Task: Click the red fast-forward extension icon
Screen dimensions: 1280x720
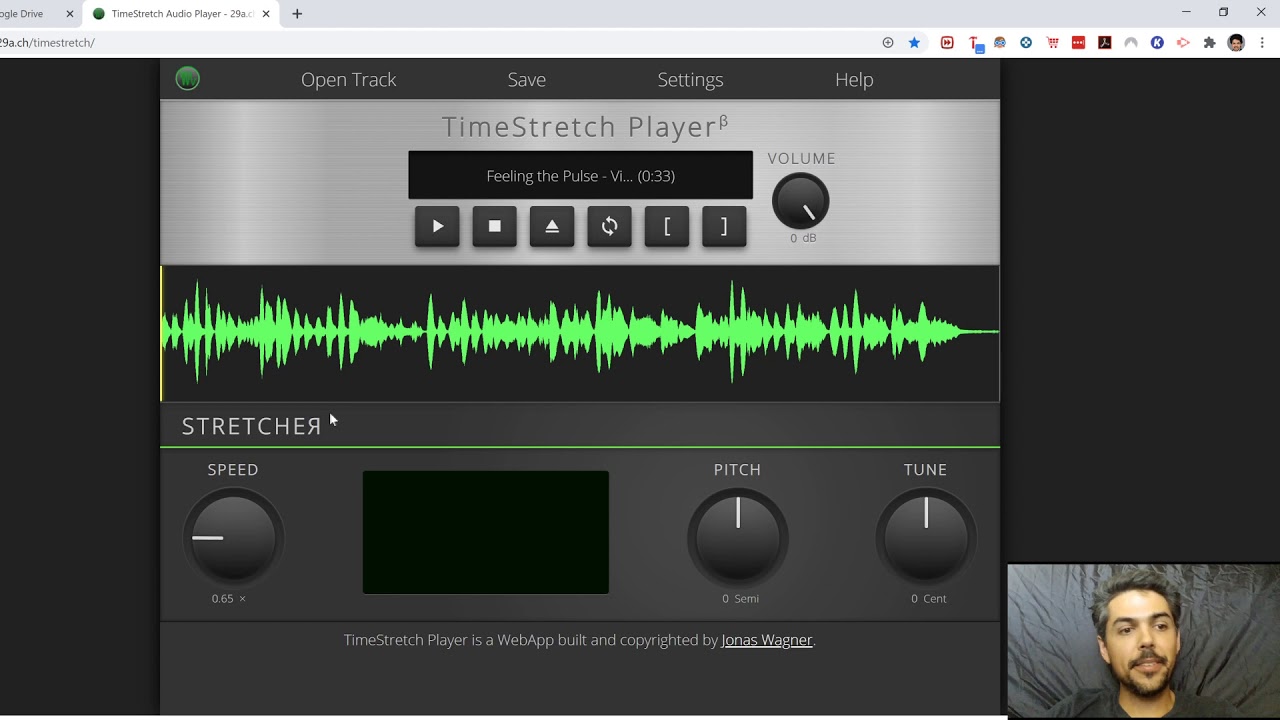Action: click(x=947, y=43)
